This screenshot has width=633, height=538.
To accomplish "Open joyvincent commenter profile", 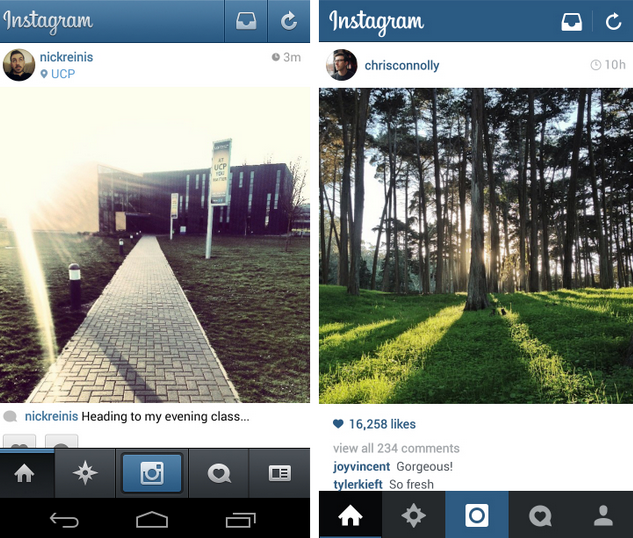I will coord(361,466).
